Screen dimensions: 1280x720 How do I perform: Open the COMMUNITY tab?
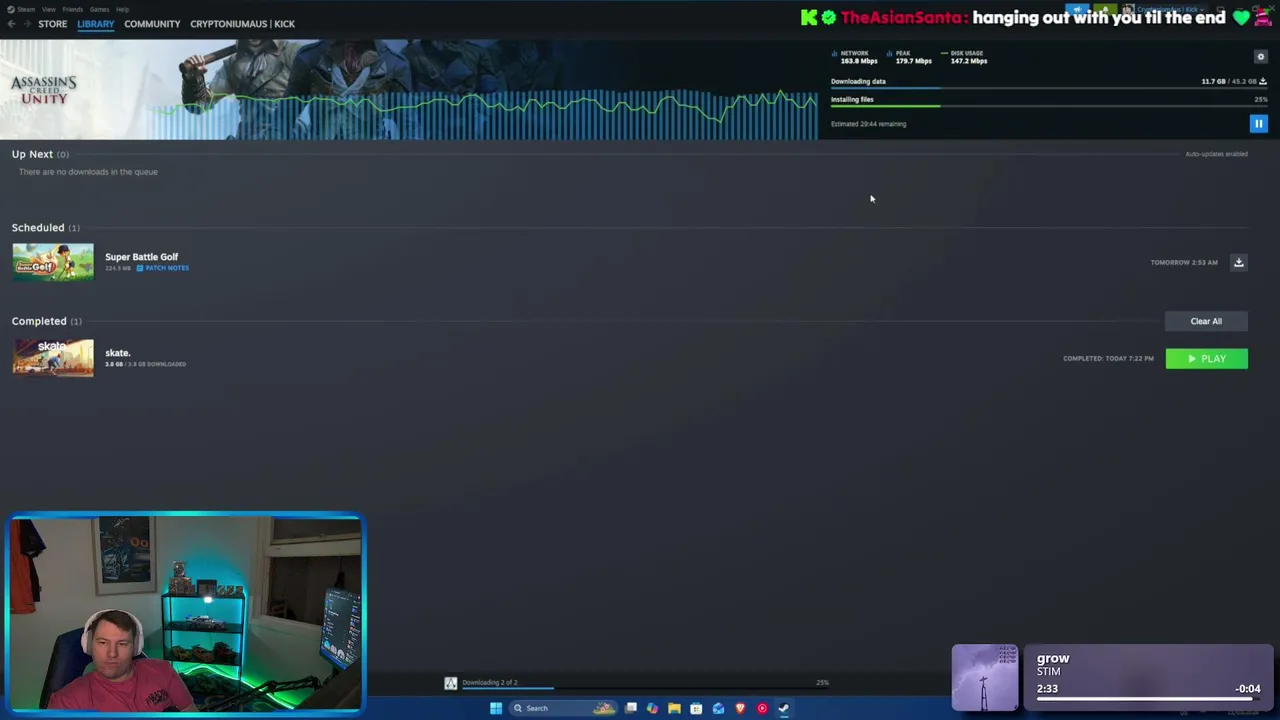pos(152,24)
